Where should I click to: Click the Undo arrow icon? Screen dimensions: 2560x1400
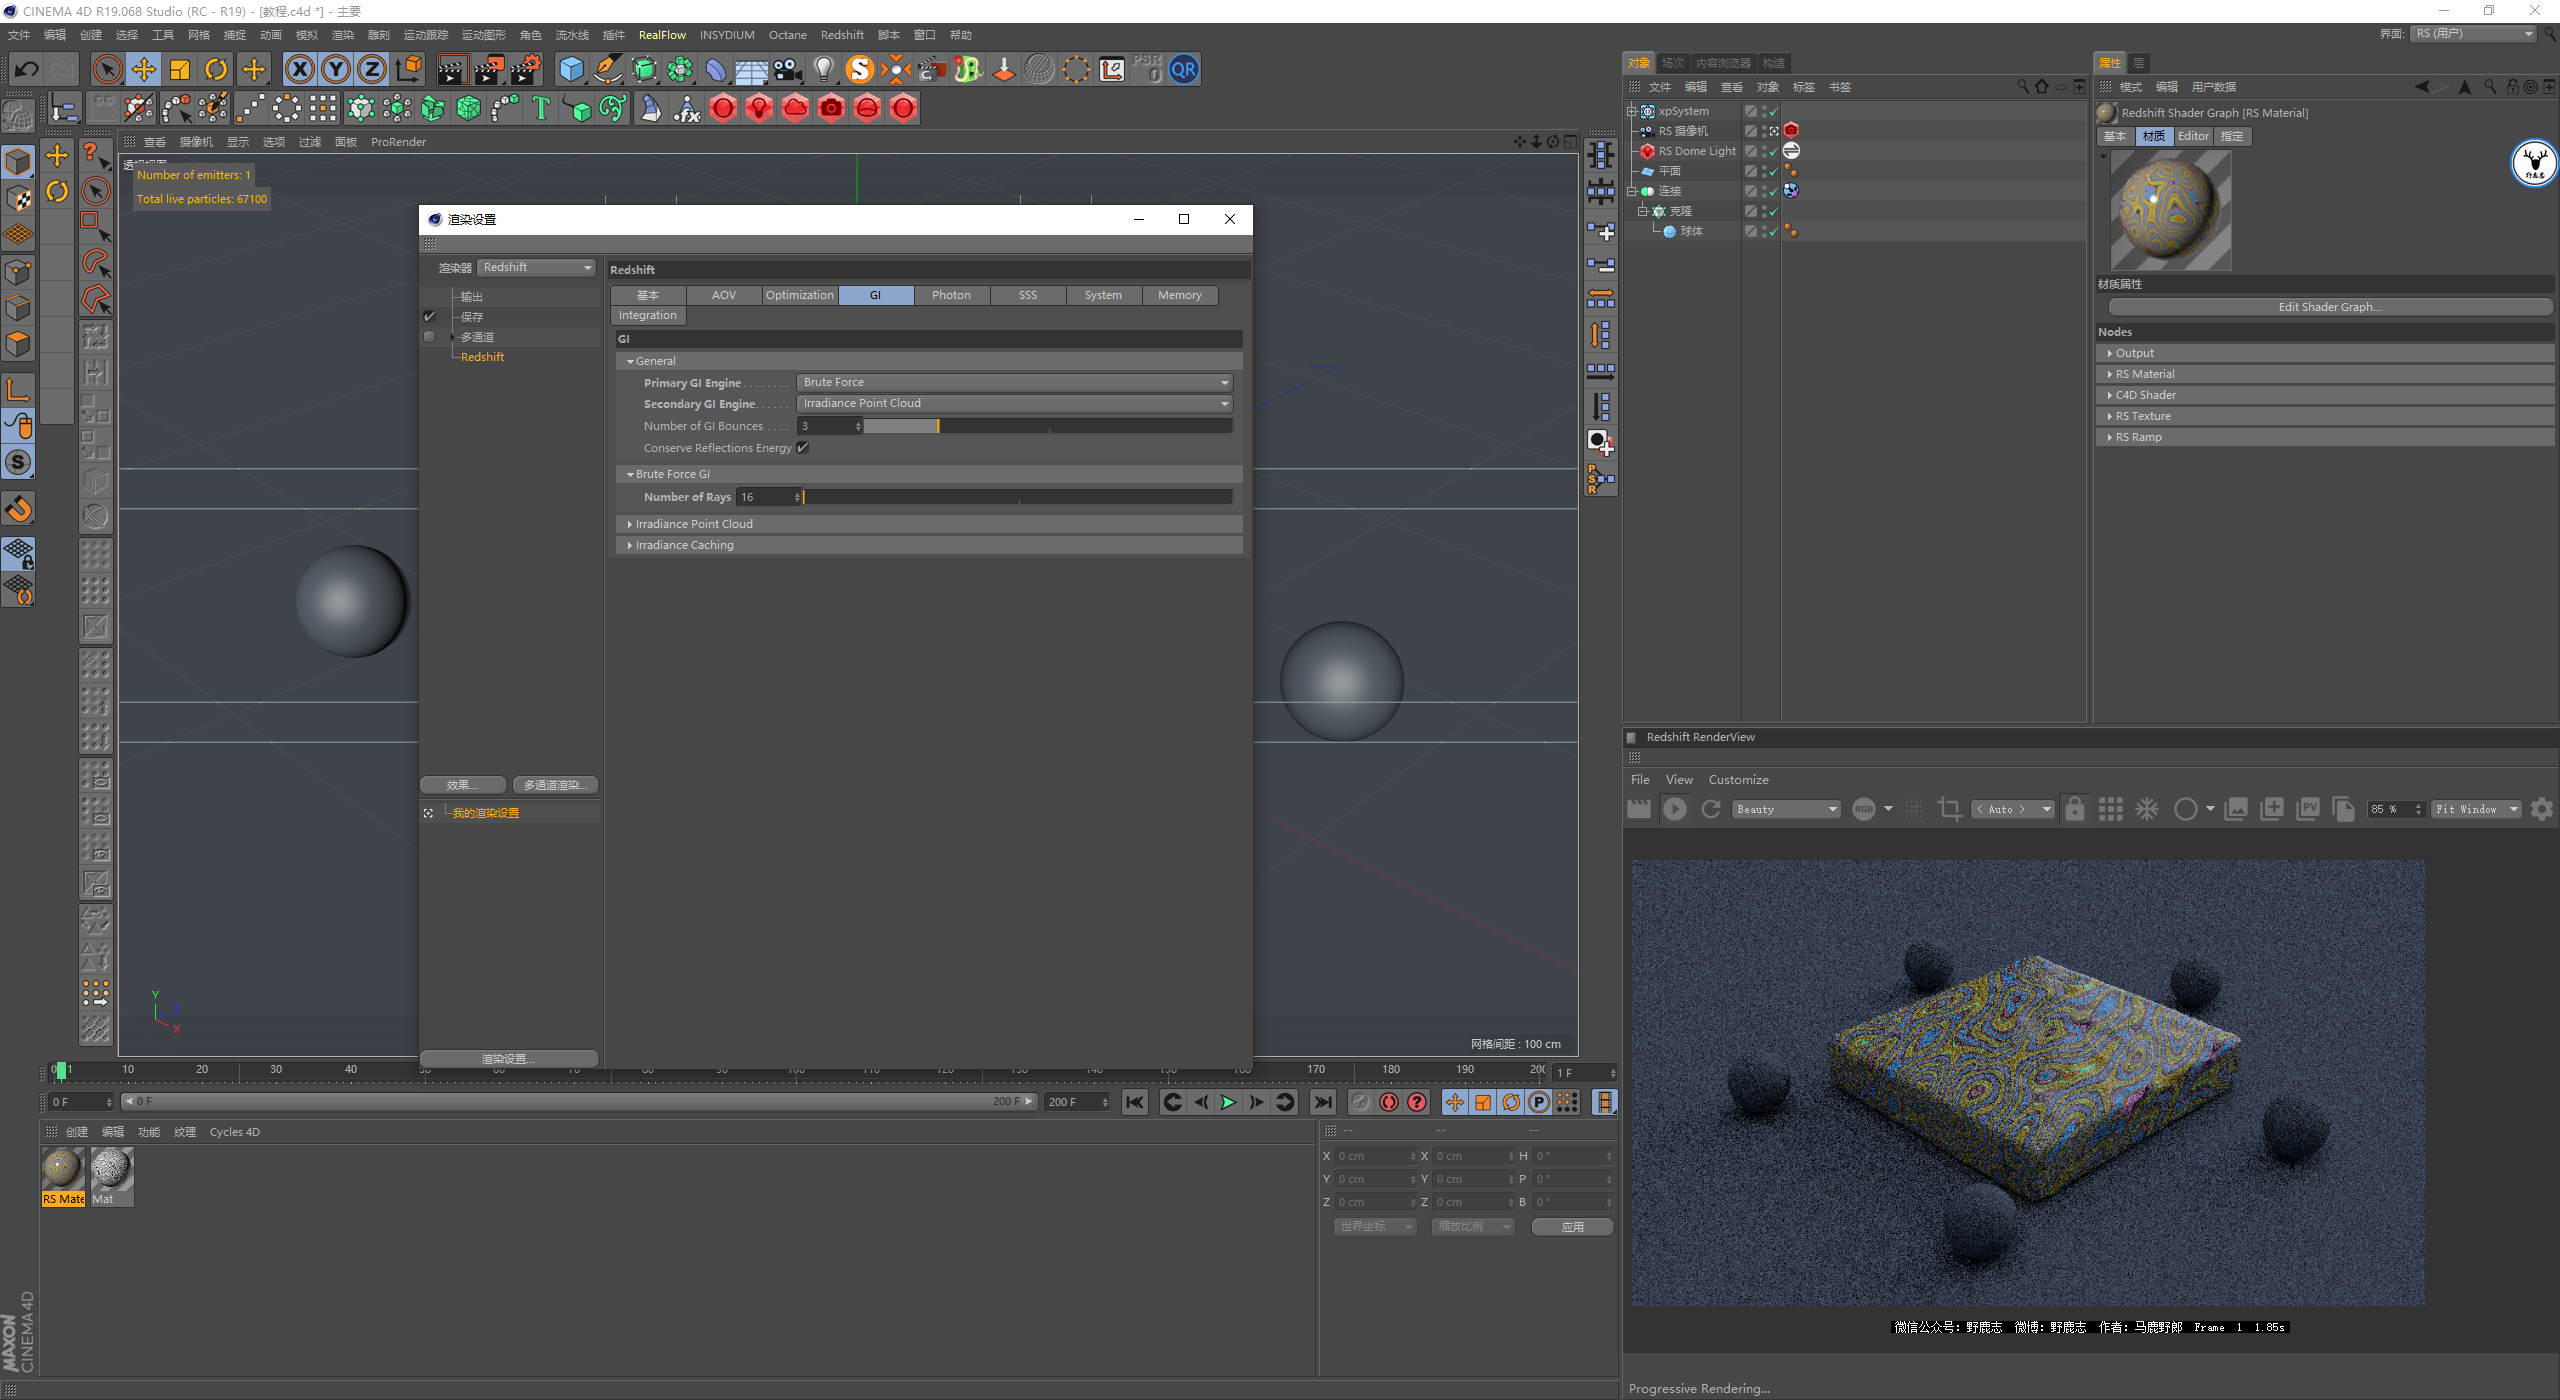[x=27, y=69]
